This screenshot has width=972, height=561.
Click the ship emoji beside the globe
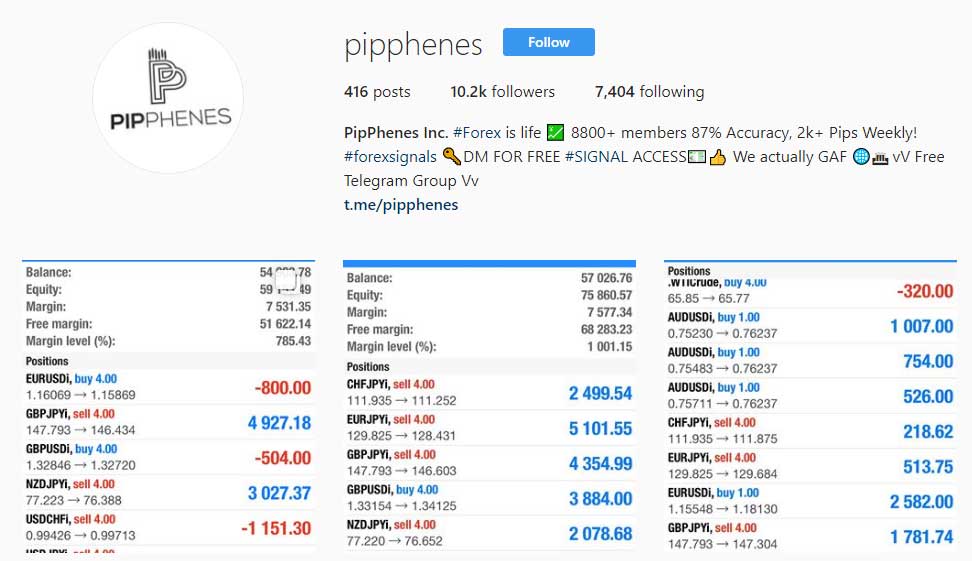point(881,157)
